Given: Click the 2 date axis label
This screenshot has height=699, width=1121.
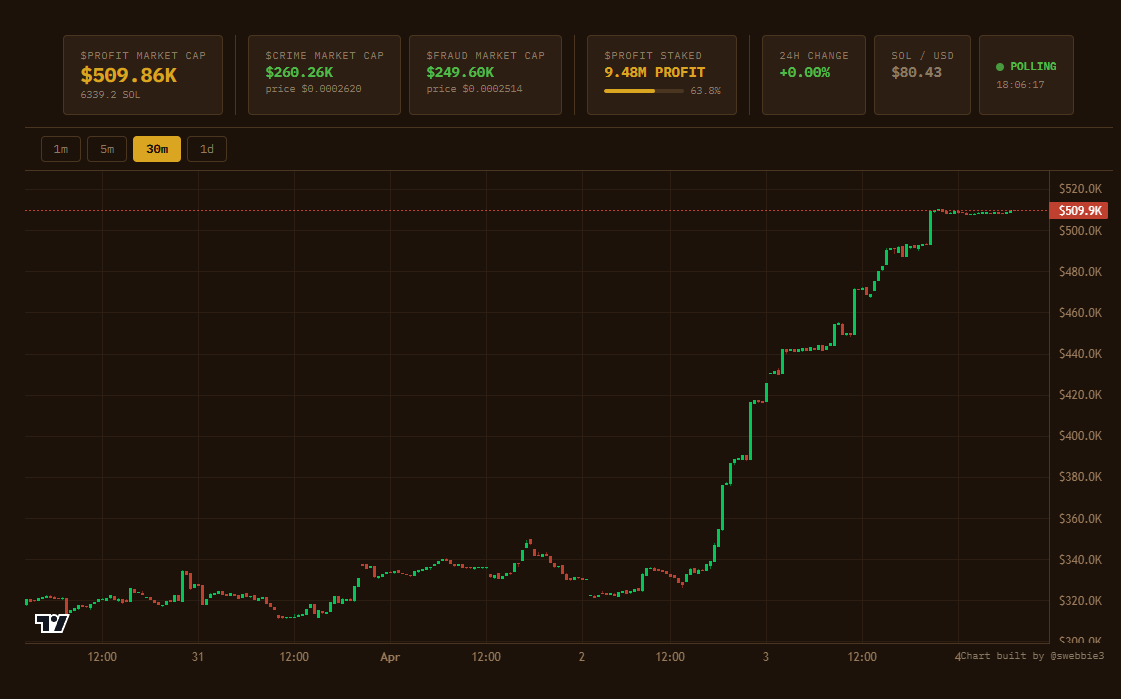Looking at the screenshot, I should [x=582, y=657].
